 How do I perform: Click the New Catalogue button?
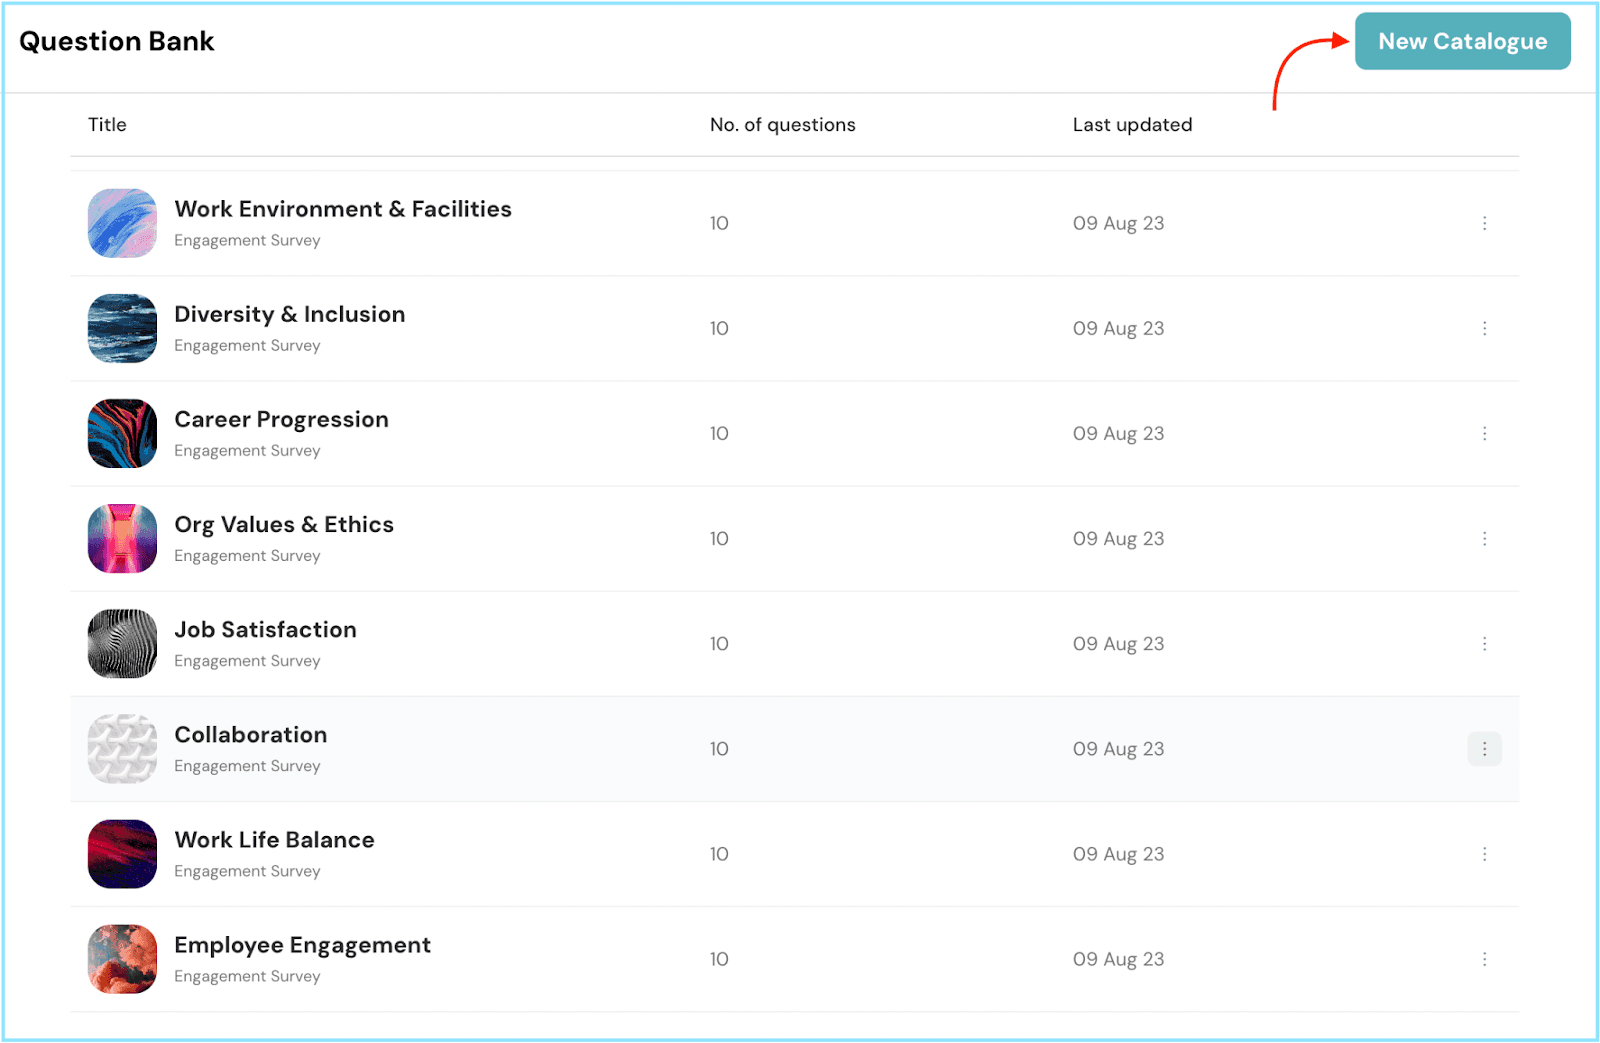pyautogui.click(x=1461, y=42)
